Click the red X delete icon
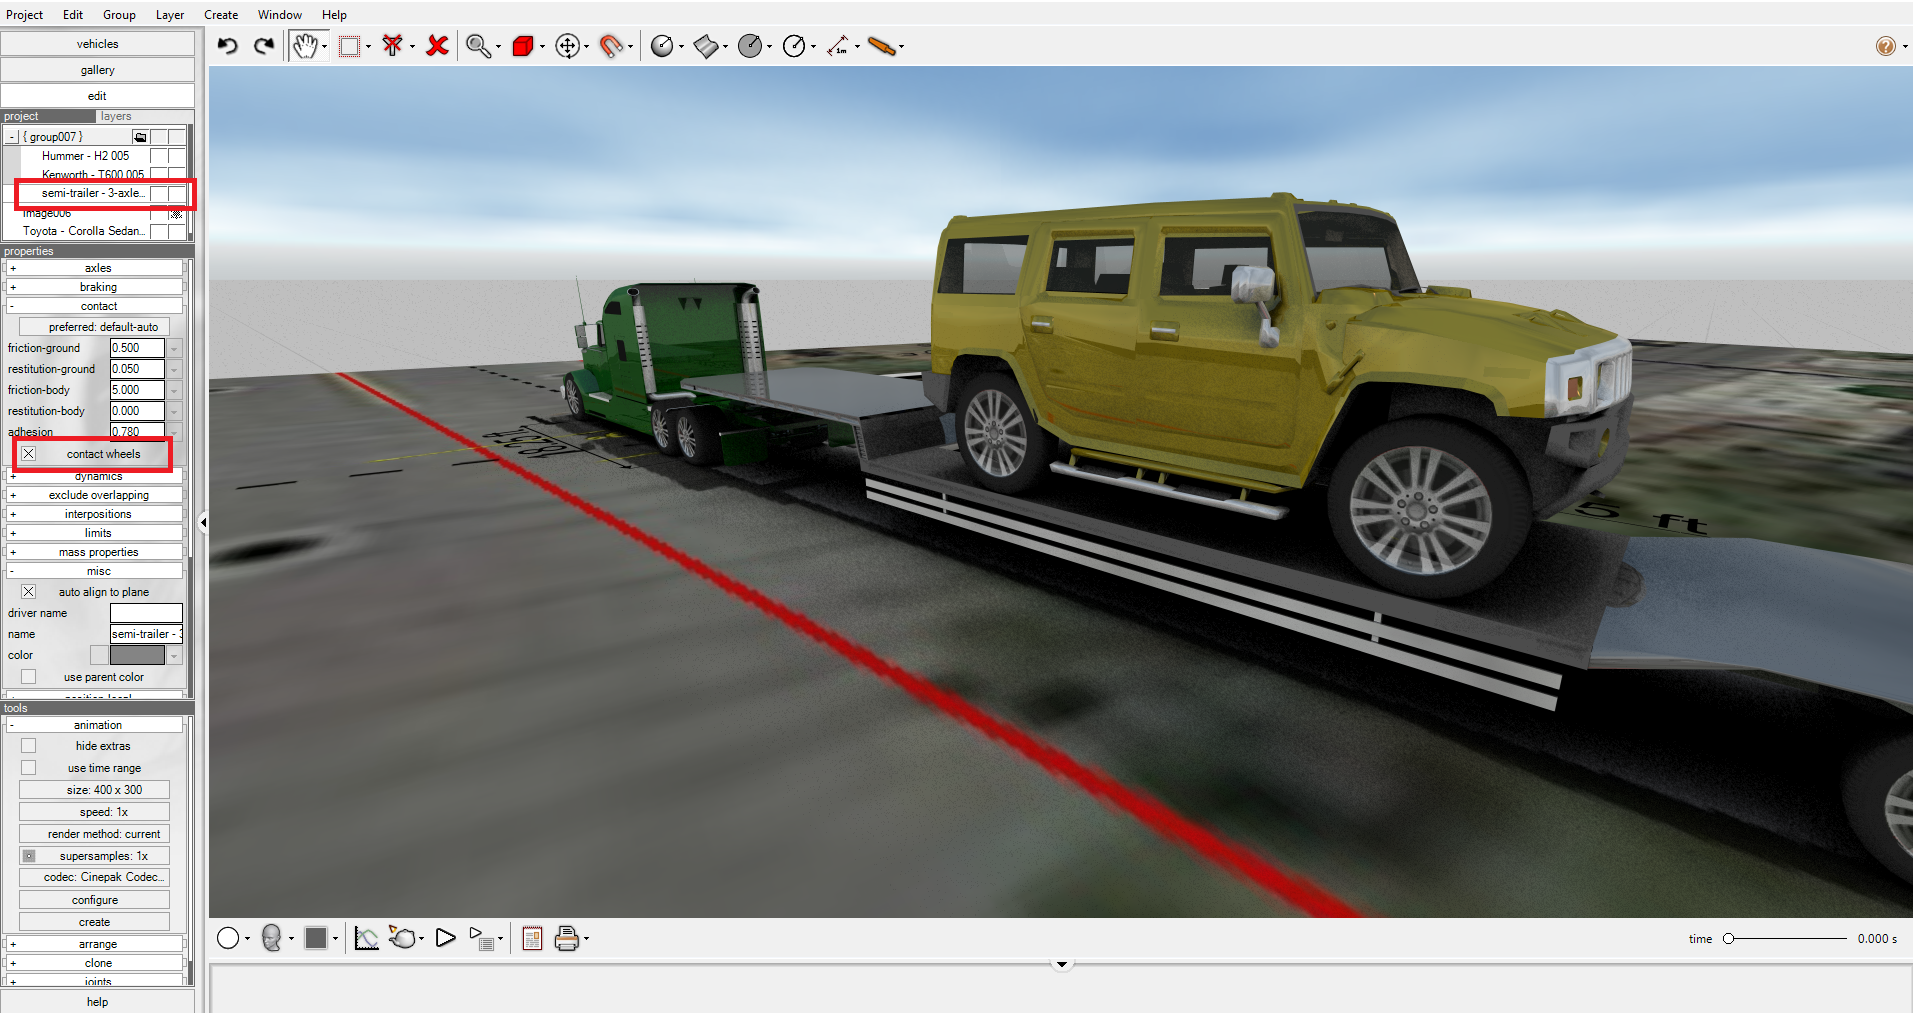Viewport: 1913px width, 1013px height. (437, 46)
